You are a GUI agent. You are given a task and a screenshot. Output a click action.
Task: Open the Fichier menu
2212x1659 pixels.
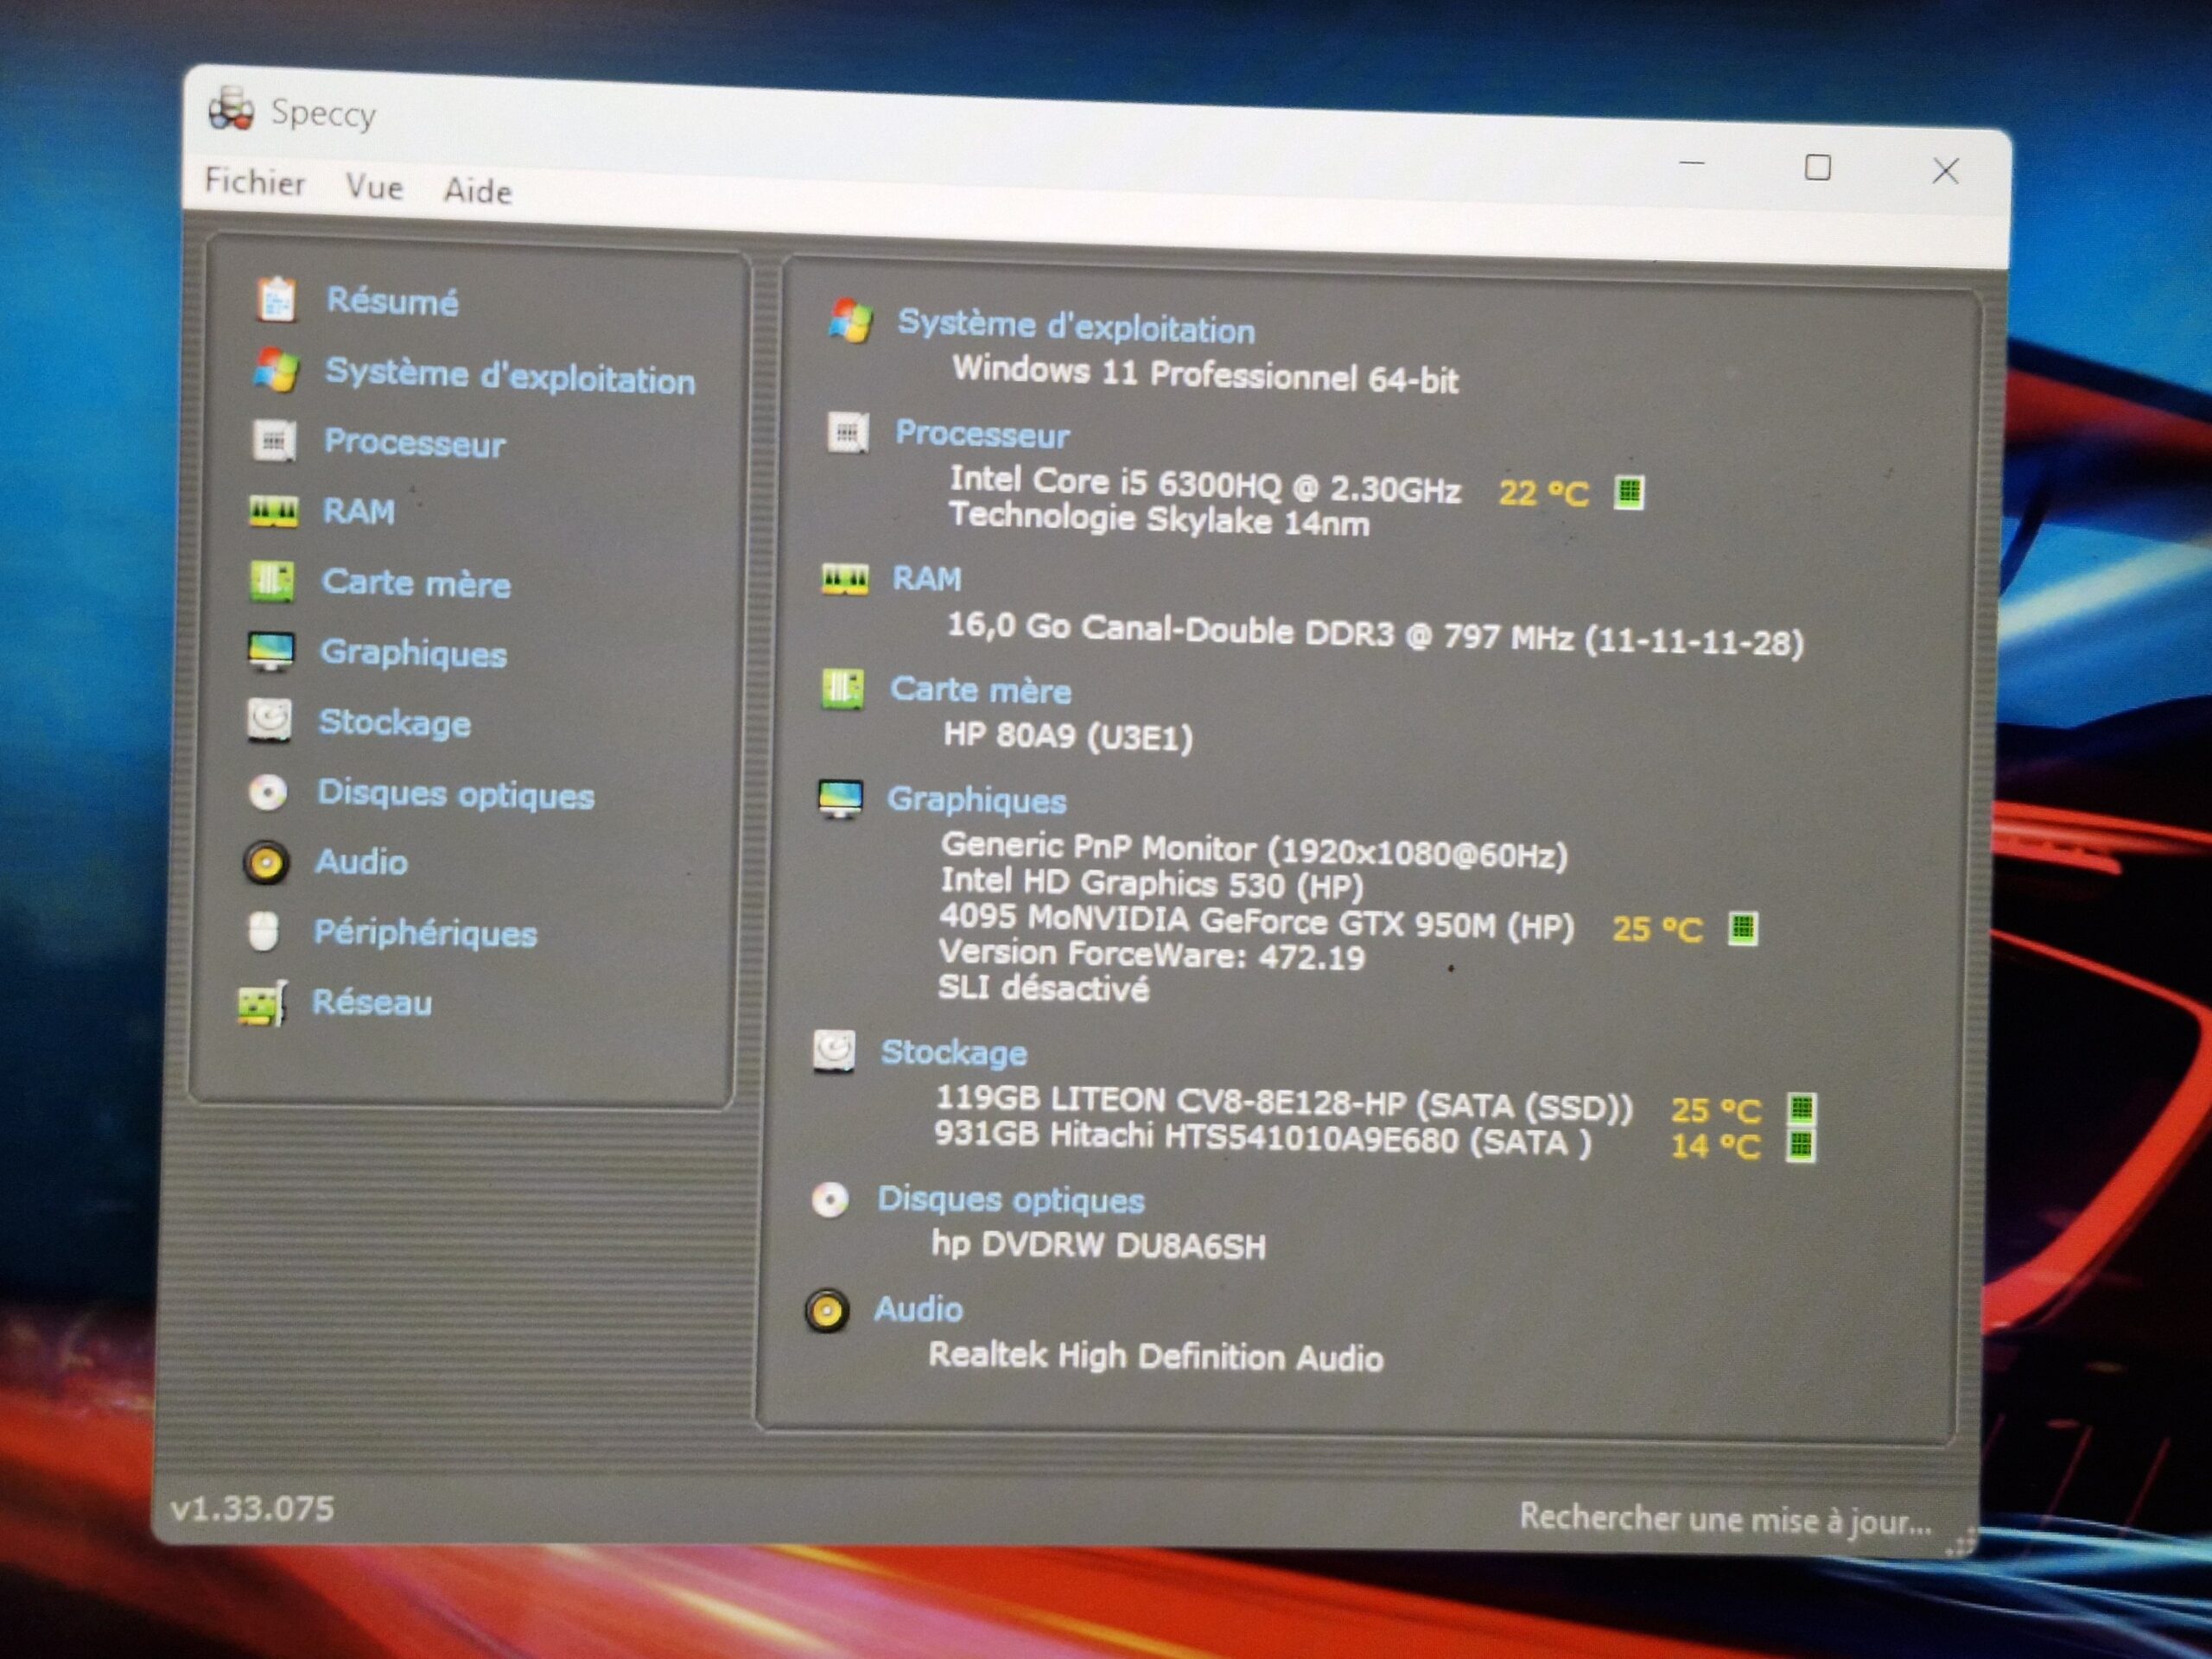(255, 182)
